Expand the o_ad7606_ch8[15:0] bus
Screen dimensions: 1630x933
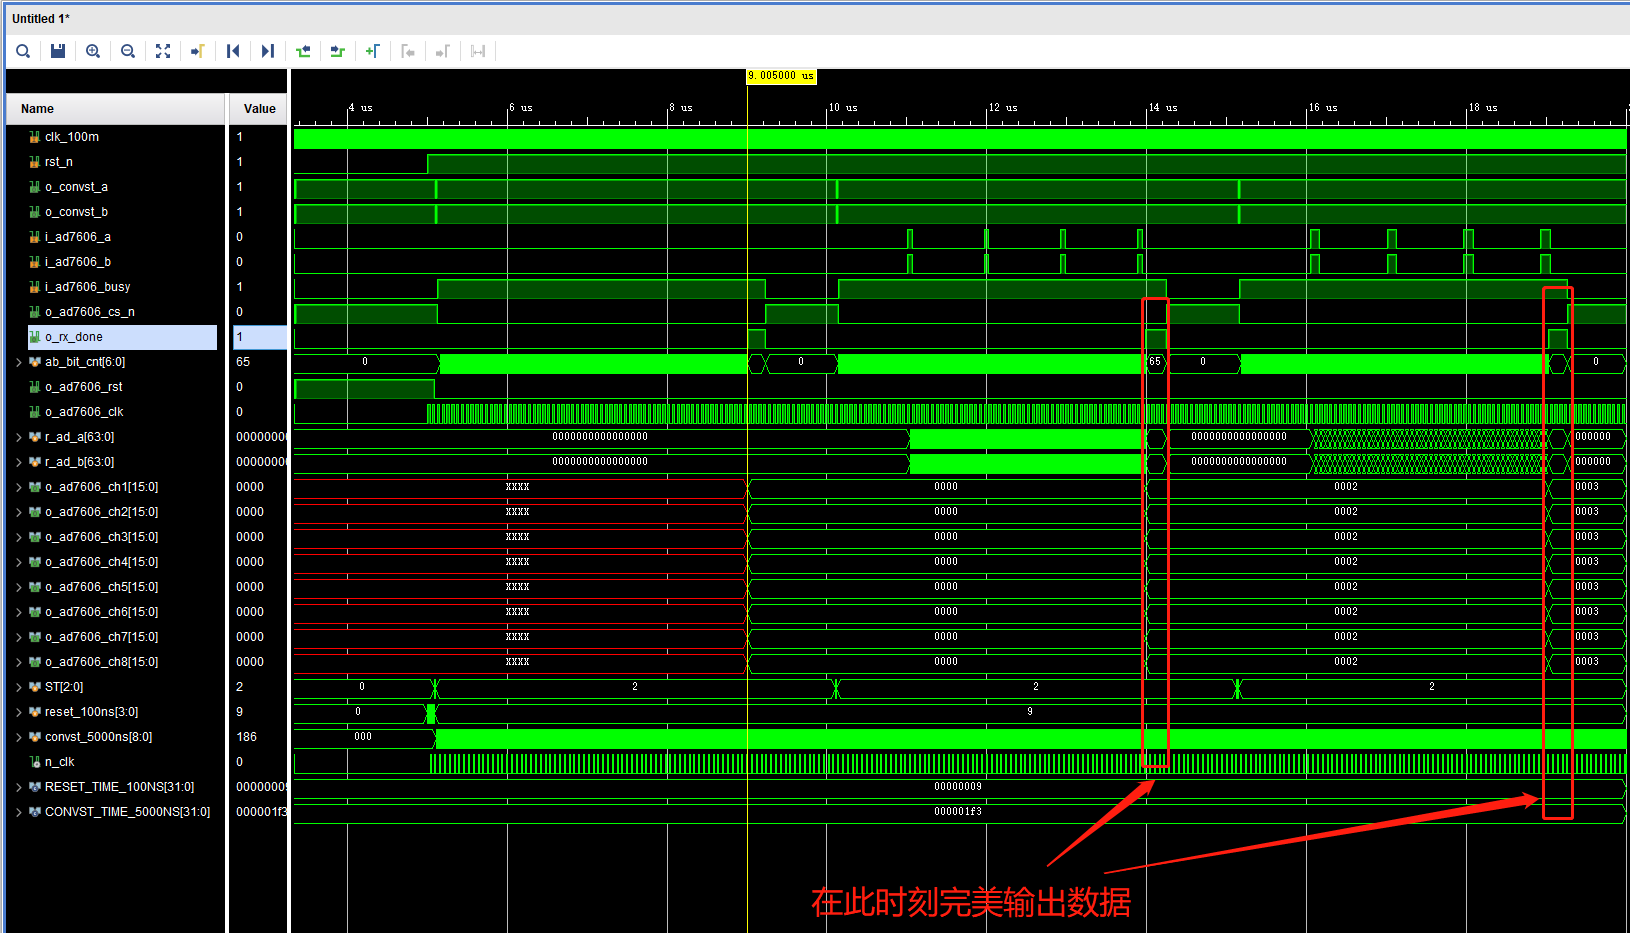[19, 662]
